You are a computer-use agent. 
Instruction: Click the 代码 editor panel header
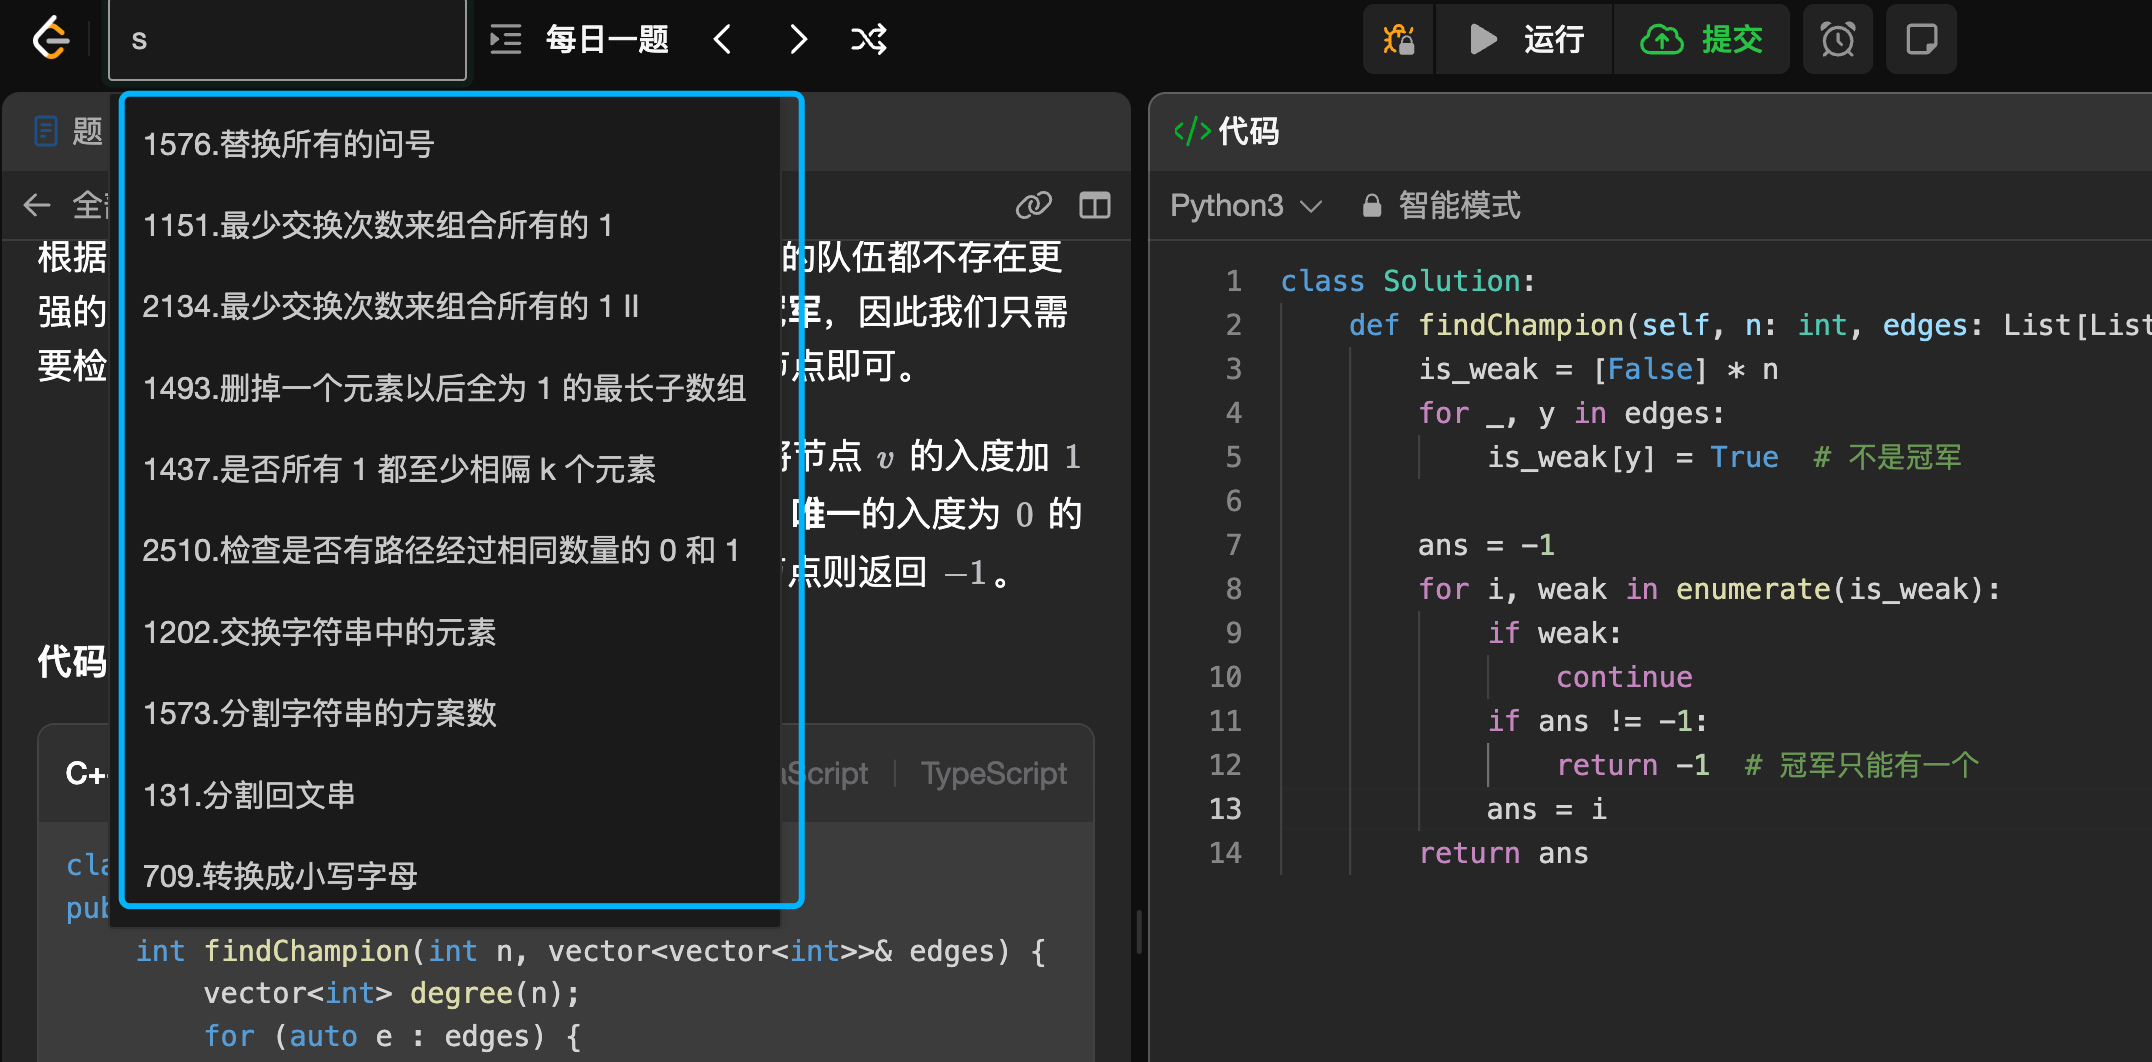(x=1227, y=131)
